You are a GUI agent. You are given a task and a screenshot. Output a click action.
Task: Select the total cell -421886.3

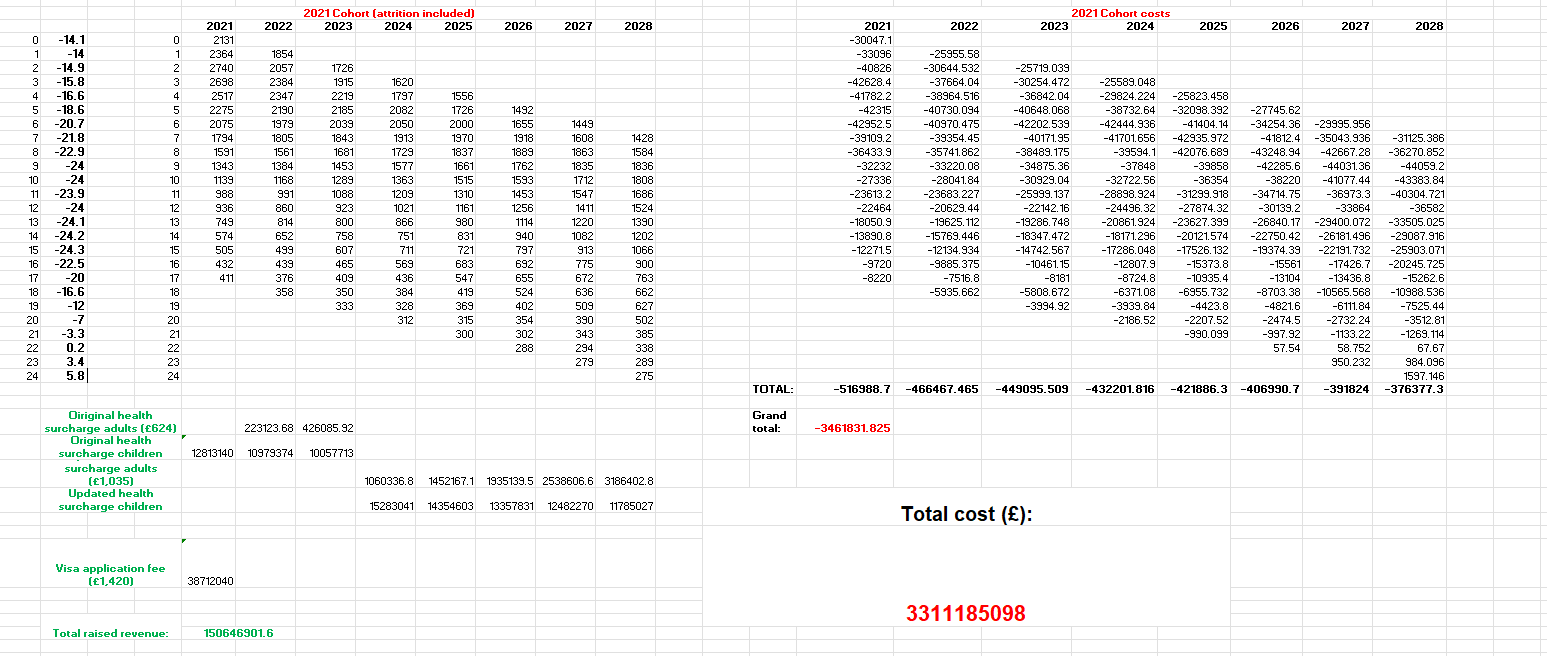tap(1199, 389)
